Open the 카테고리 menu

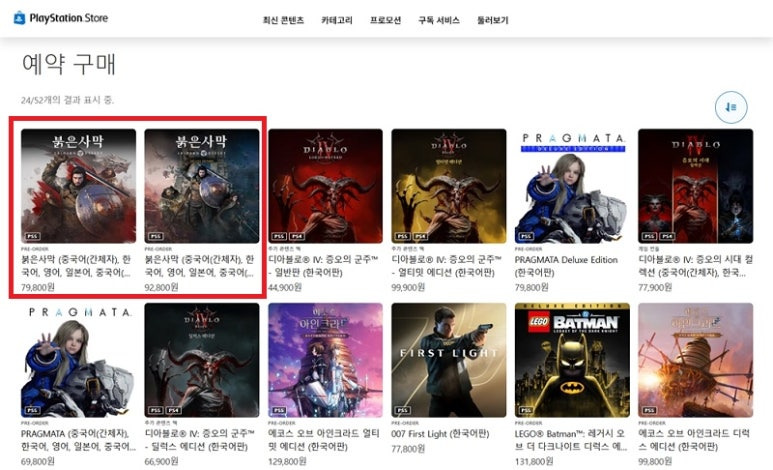click(337, 20)
